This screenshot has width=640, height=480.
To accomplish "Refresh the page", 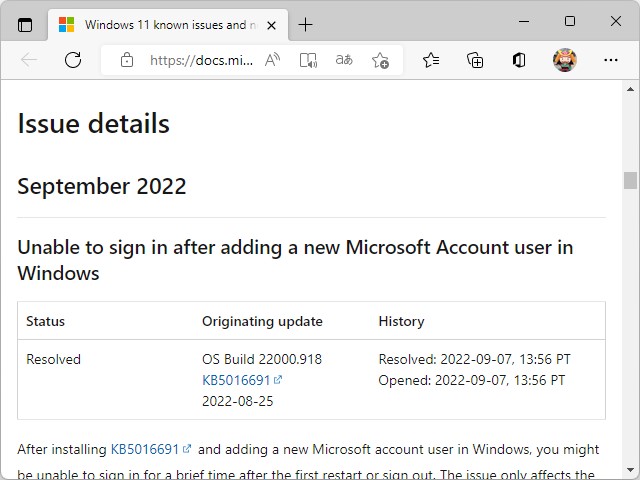I will click(73, 60).
